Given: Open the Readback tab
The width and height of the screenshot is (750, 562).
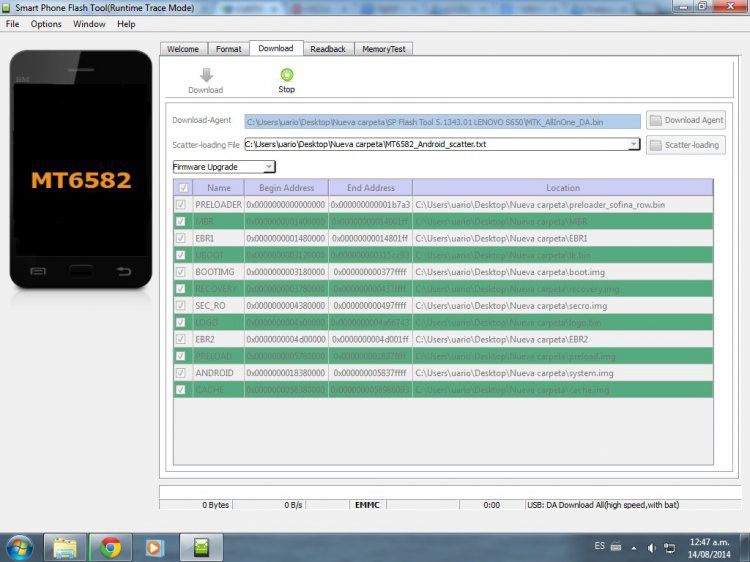Looking at the screenshot, I should [328, 49].
